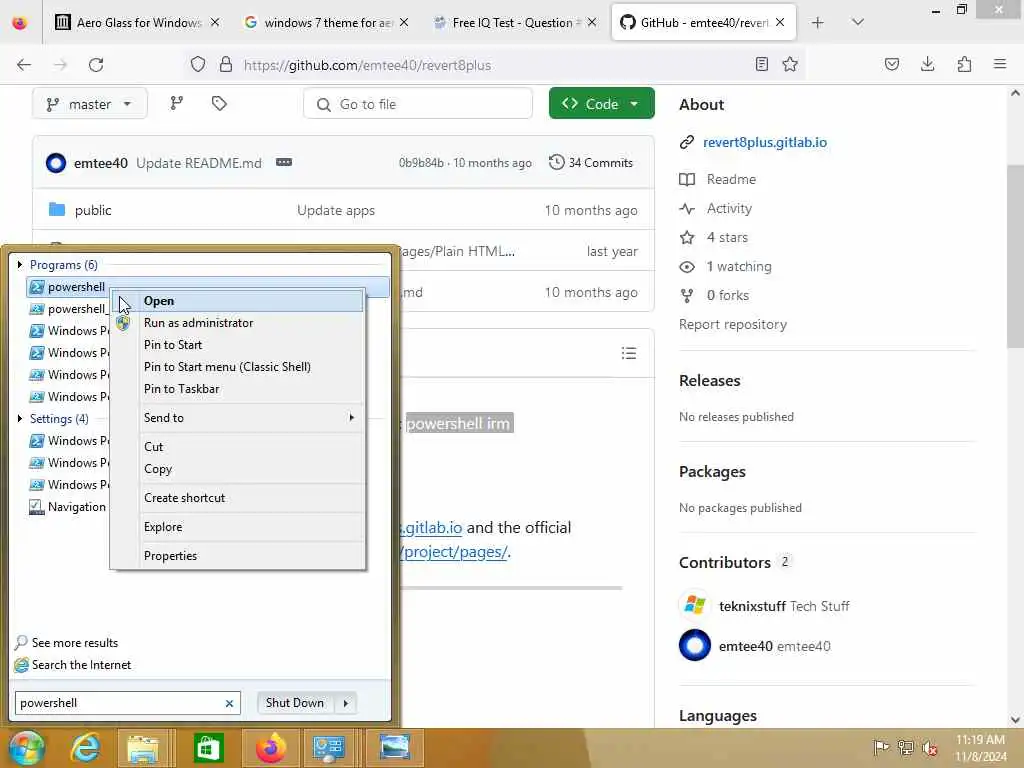This screenshot has width=1024, height=768.
Task: Switch to the Aero Glass for Windows tab
Action: click(x=138, y=23)
